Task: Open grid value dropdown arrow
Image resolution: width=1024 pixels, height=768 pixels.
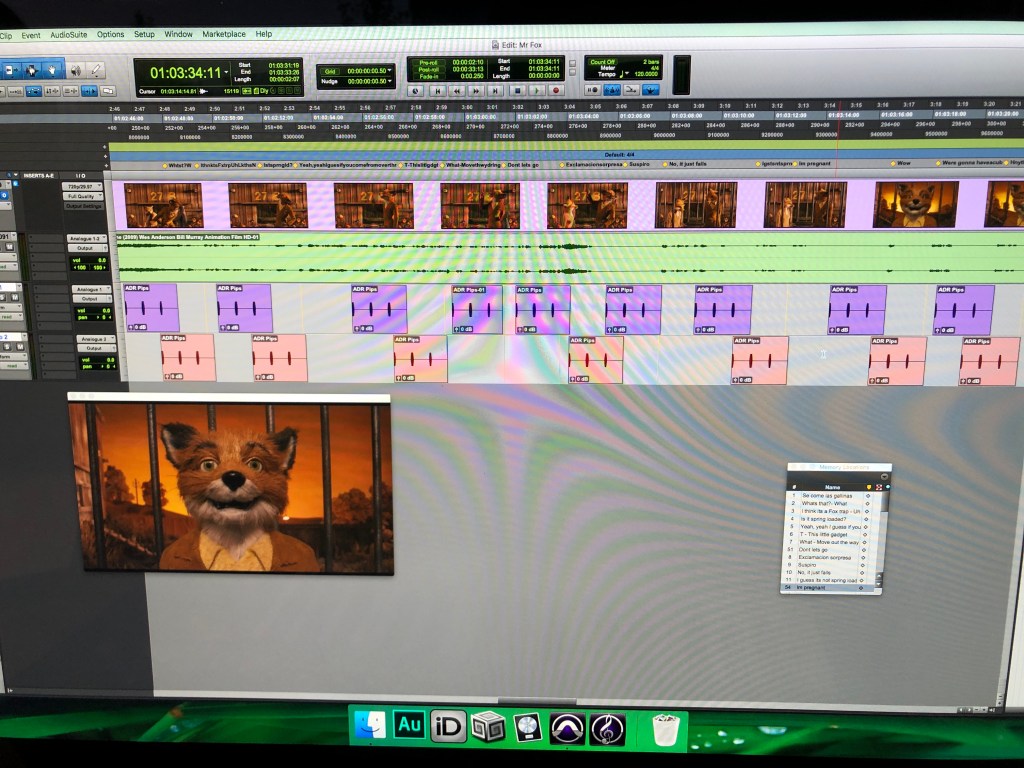Action: pos(390,69)
